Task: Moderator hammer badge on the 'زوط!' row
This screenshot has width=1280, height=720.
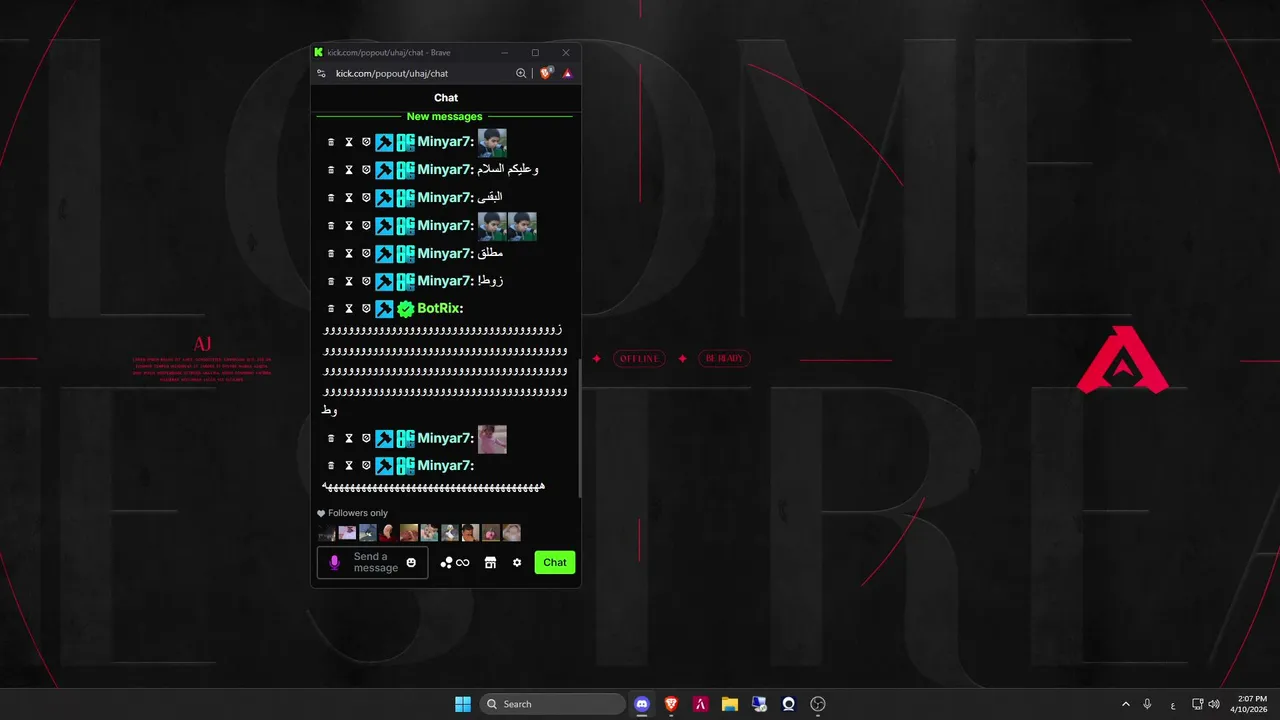Action: (x=384, y=281)
